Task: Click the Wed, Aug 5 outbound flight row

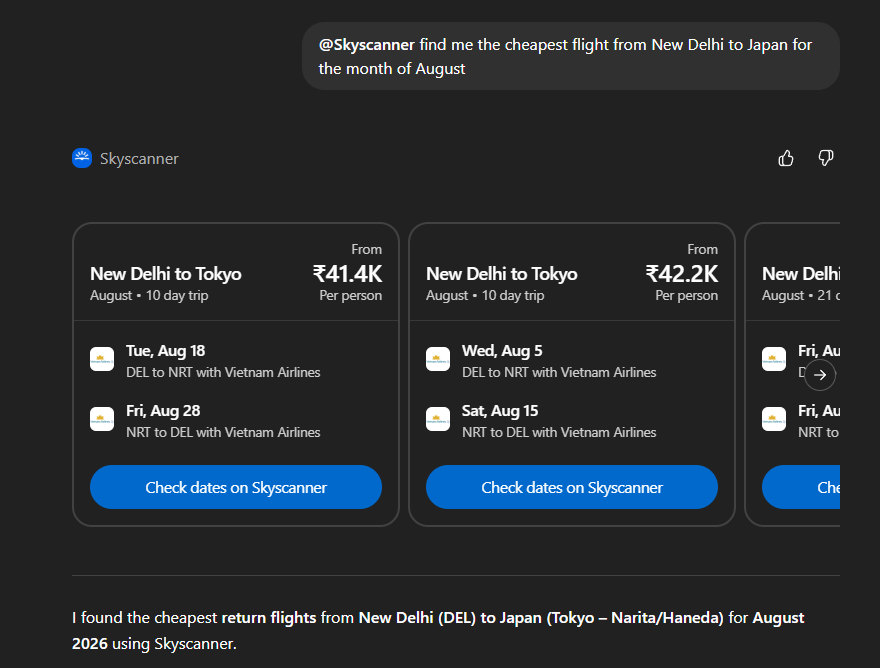Action: [559, 361]
